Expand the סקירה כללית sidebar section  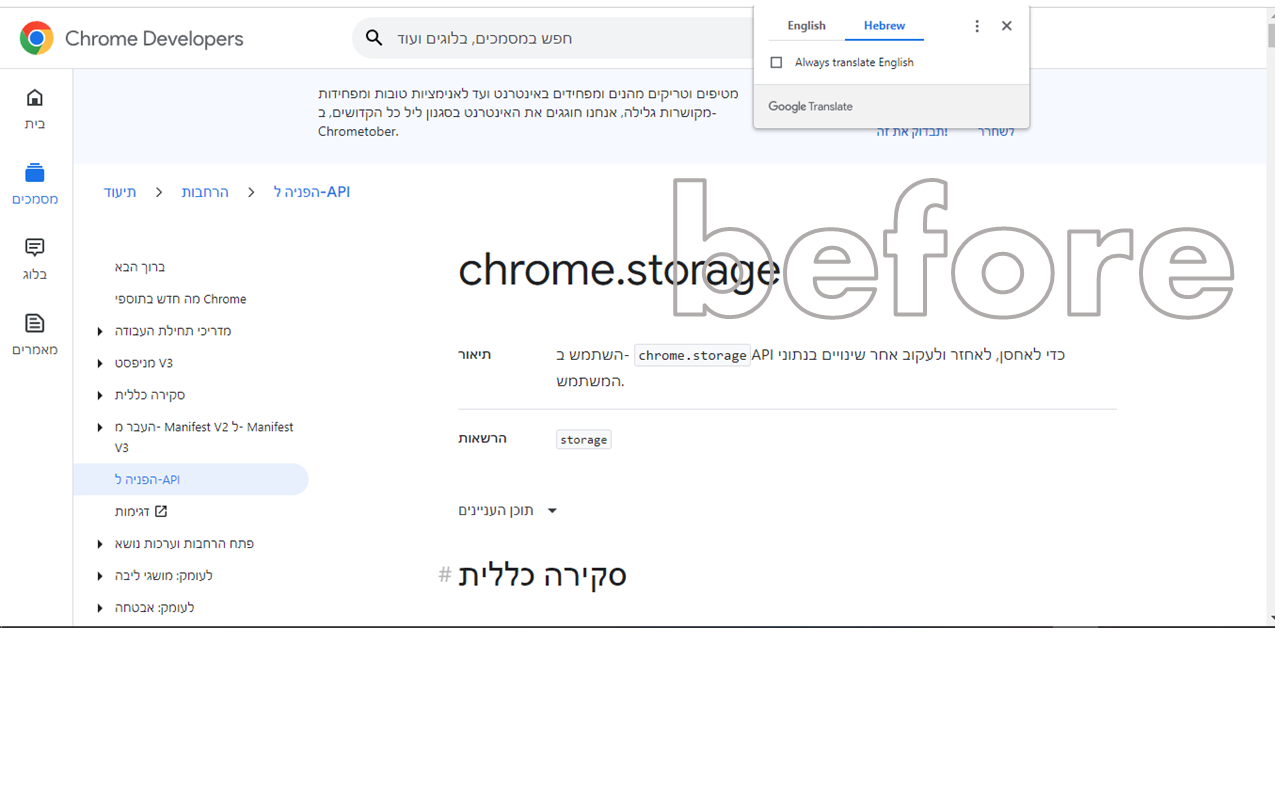[x=100, y=395]
